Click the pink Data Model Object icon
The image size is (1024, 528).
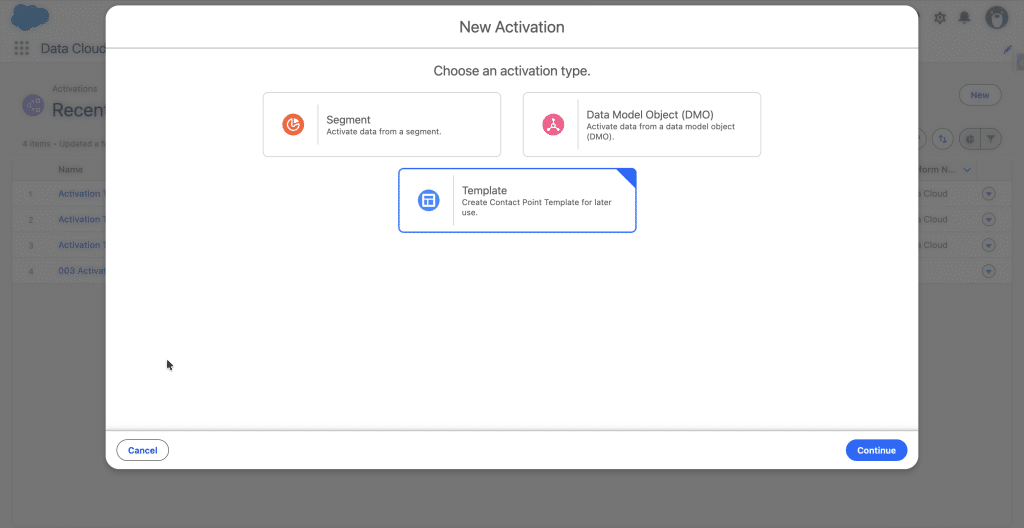click(x=553, y=125)
